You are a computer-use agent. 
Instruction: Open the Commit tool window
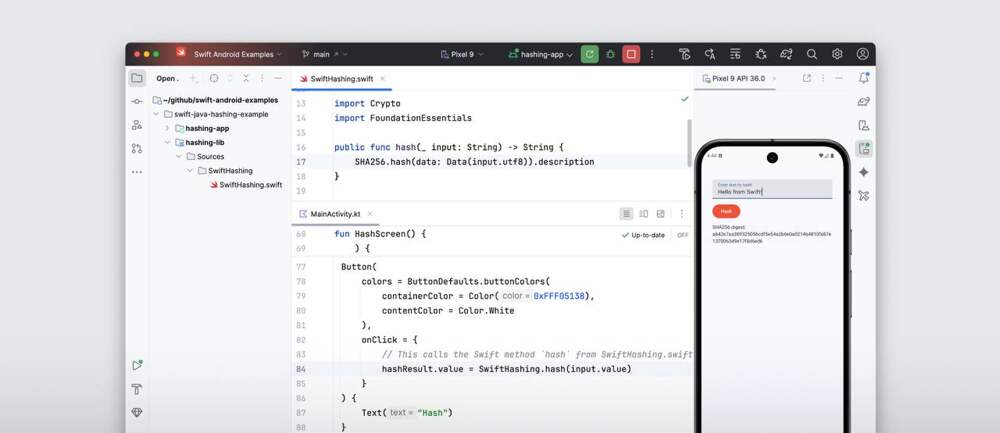tap(137, 102)
